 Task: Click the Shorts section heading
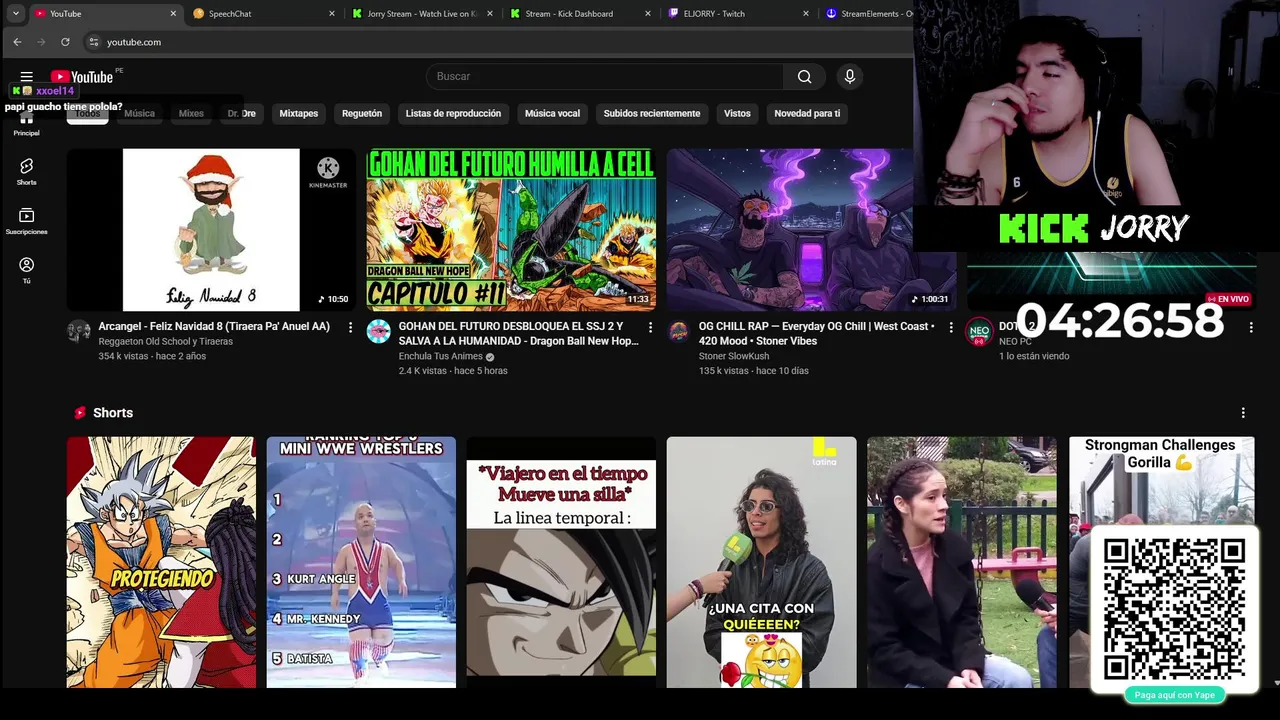pos(112,413)
